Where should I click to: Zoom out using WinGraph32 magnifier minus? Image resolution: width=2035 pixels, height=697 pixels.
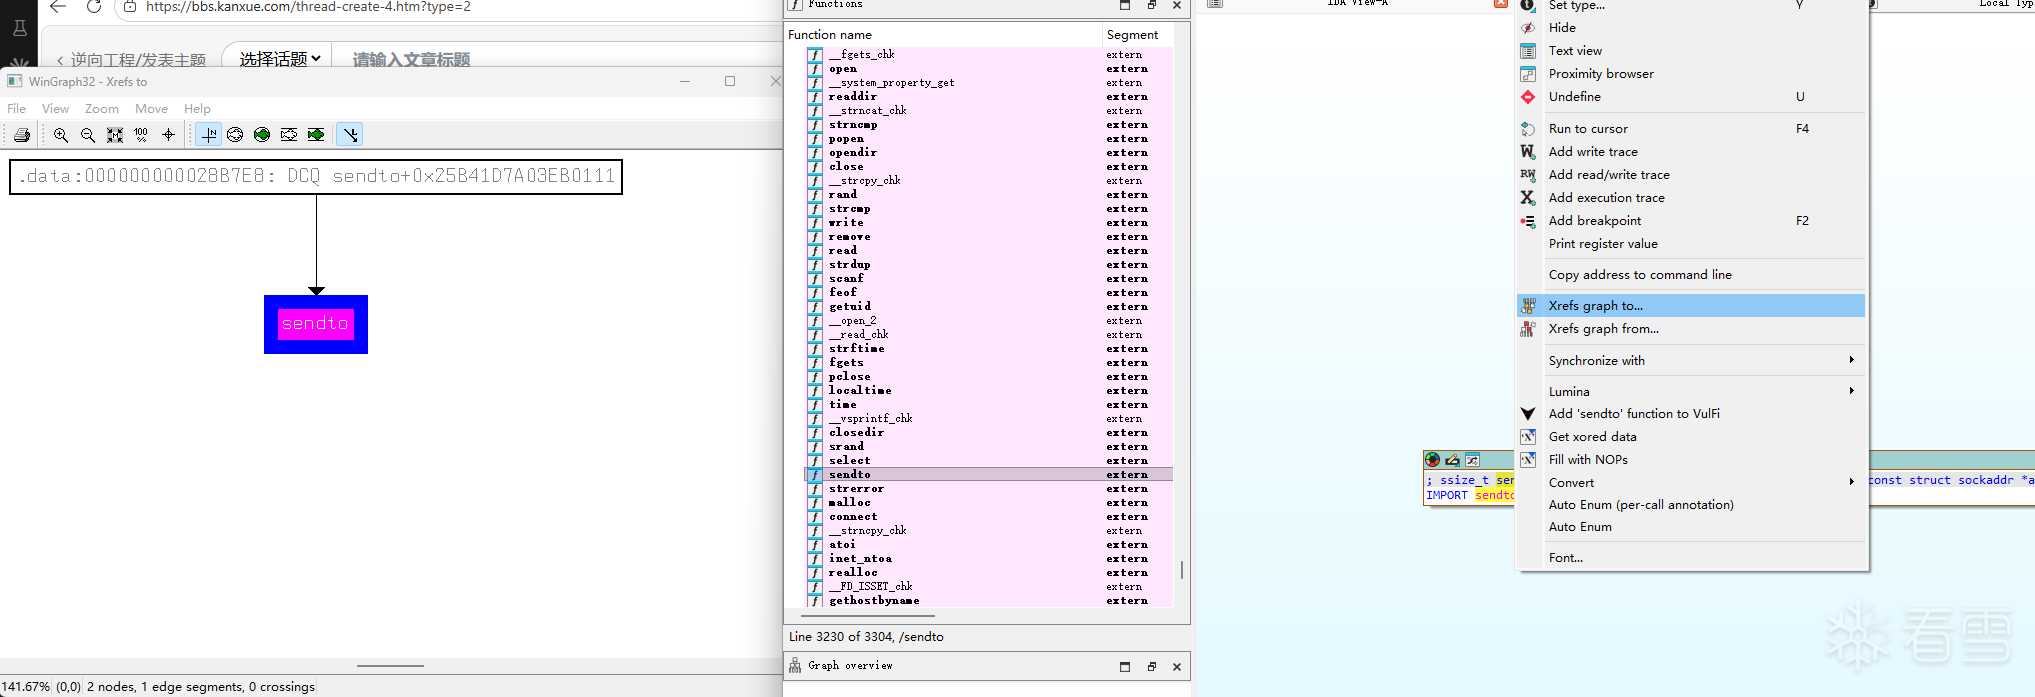tap(88, 135)
